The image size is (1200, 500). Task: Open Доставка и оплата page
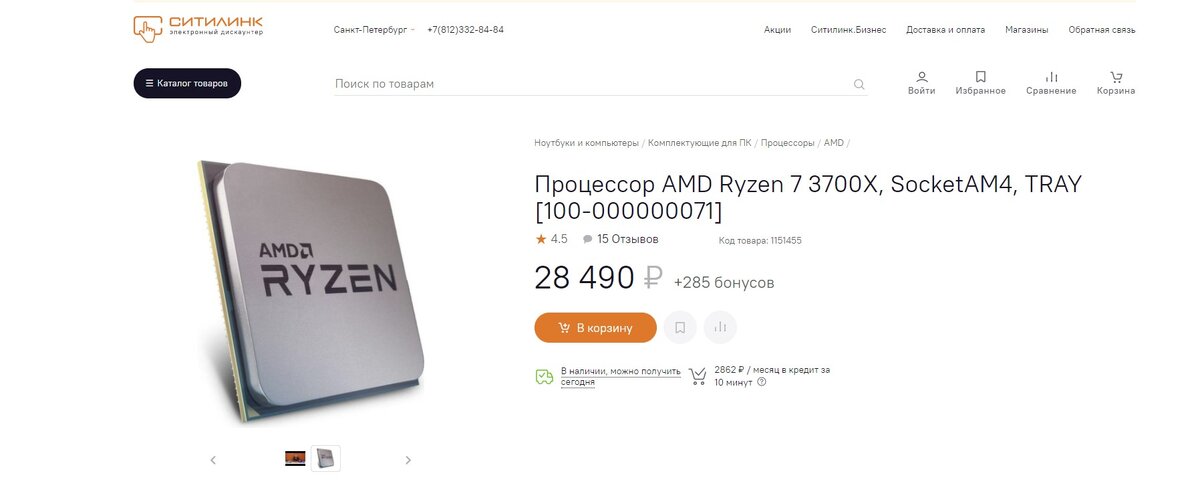click(945, 30)
